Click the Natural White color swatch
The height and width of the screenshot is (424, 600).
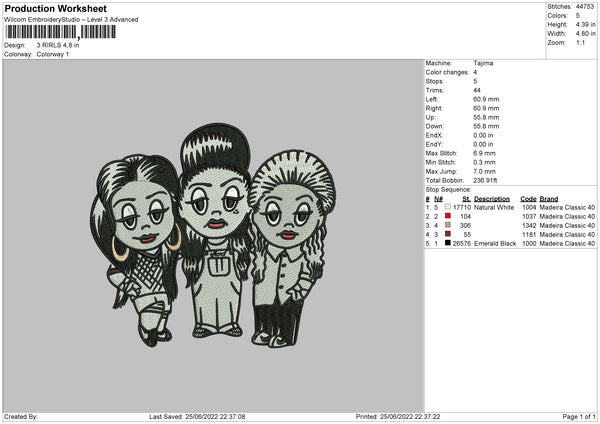pyautogui.click(x=447, y=207)
